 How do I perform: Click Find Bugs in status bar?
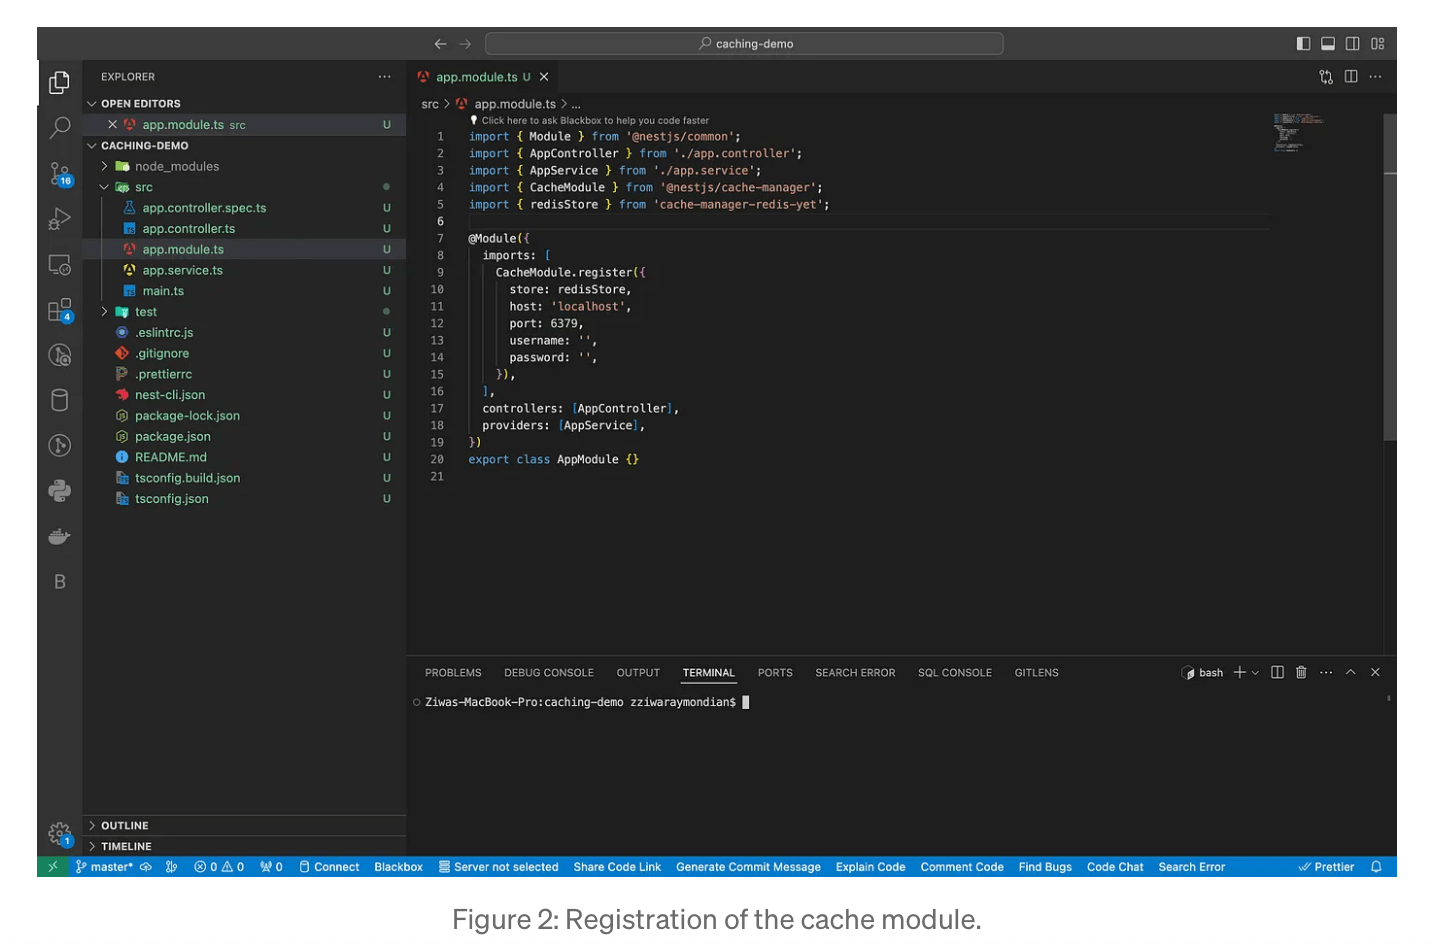[x=1045, y=867]
